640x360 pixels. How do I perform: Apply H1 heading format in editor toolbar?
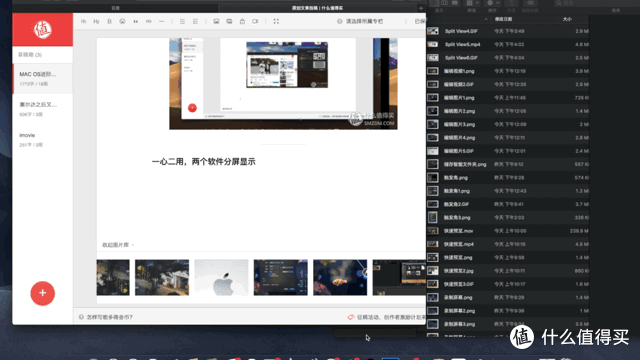pos(83,21)
